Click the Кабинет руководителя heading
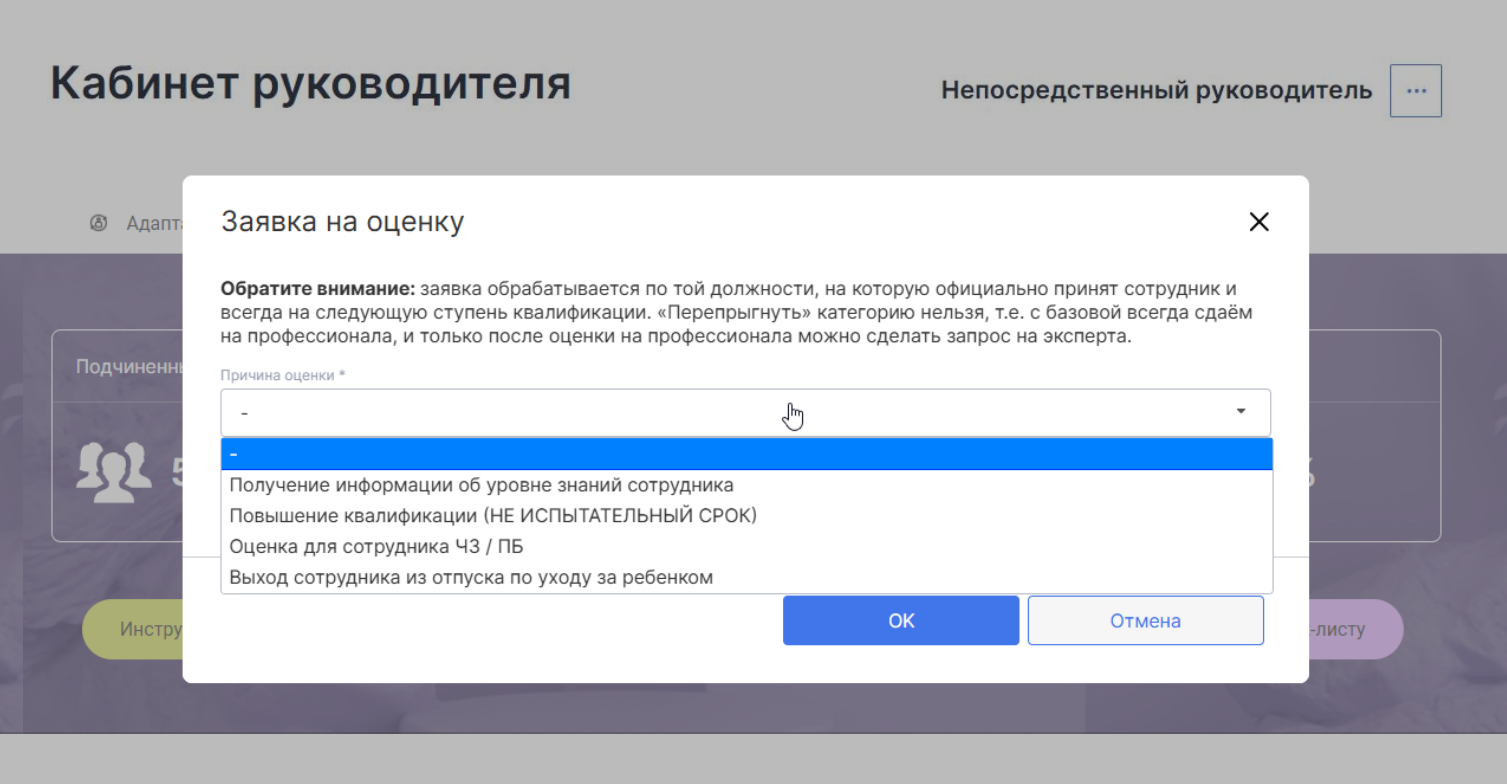This screenshot has height=784, width=1507. tap(311, 84)
